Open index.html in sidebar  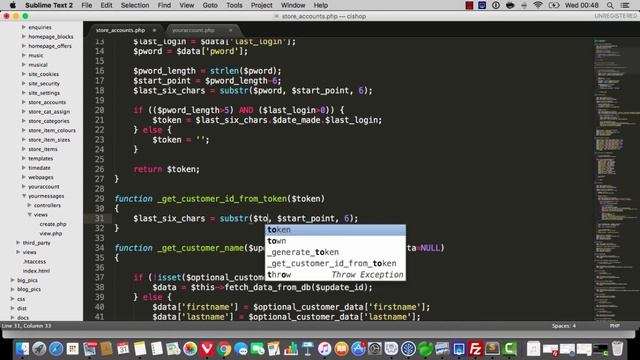click(x=36, y=271)
